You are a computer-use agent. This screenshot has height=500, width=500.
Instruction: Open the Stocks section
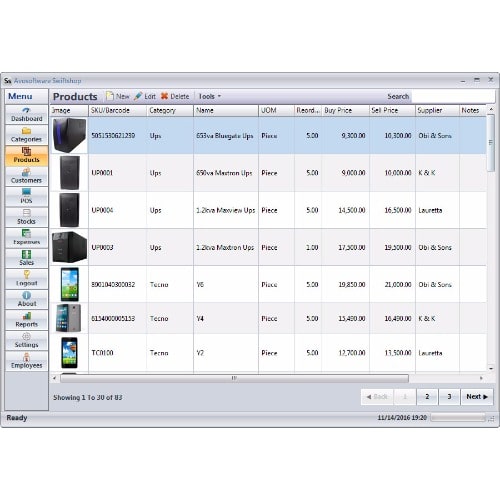click(27, 217)
